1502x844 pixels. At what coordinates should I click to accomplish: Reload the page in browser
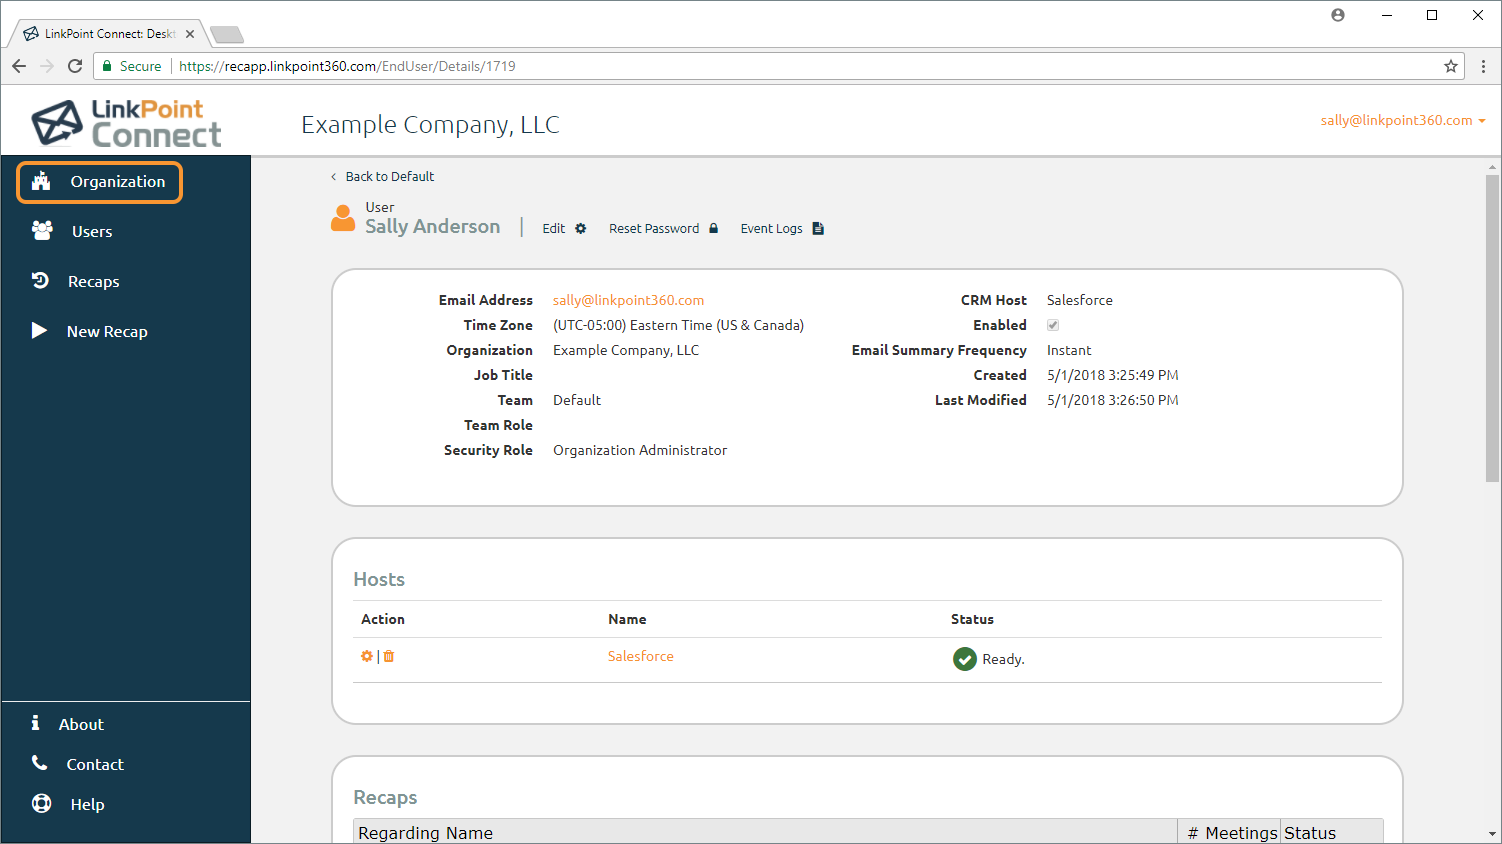[x=75, y=66]
